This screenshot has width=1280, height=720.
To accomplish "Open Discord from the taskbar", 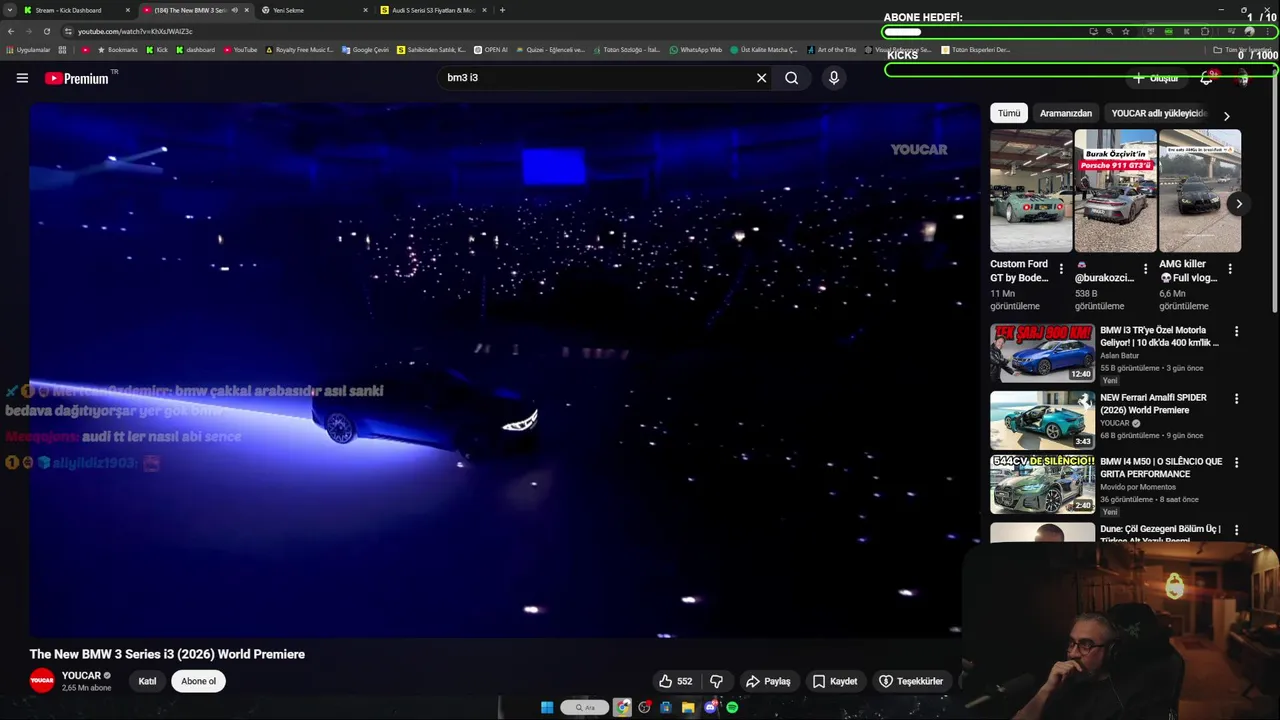I will (x=710, y=707).
